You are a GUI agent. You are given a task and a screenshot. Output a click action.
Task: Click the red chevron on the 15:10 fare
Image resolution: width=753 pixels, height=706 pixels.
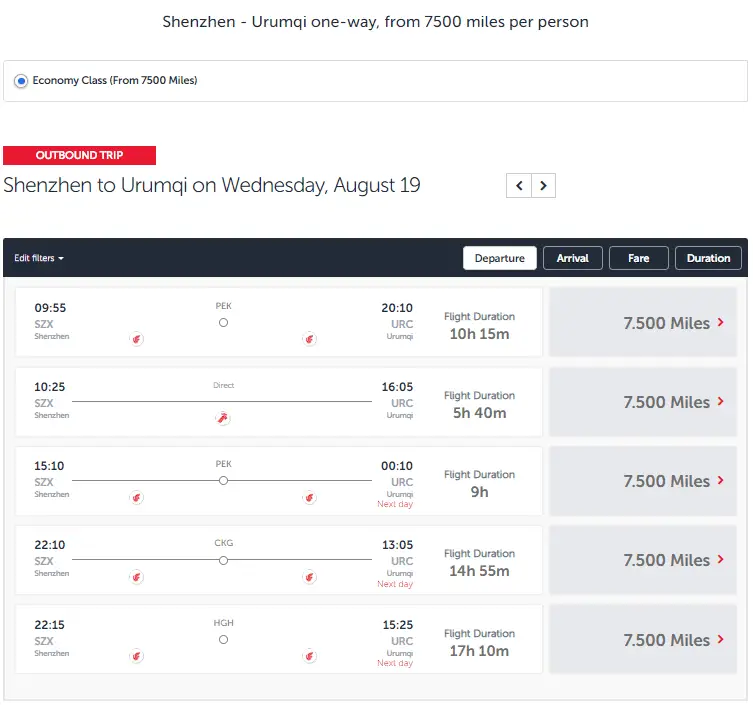click(720, 480)
